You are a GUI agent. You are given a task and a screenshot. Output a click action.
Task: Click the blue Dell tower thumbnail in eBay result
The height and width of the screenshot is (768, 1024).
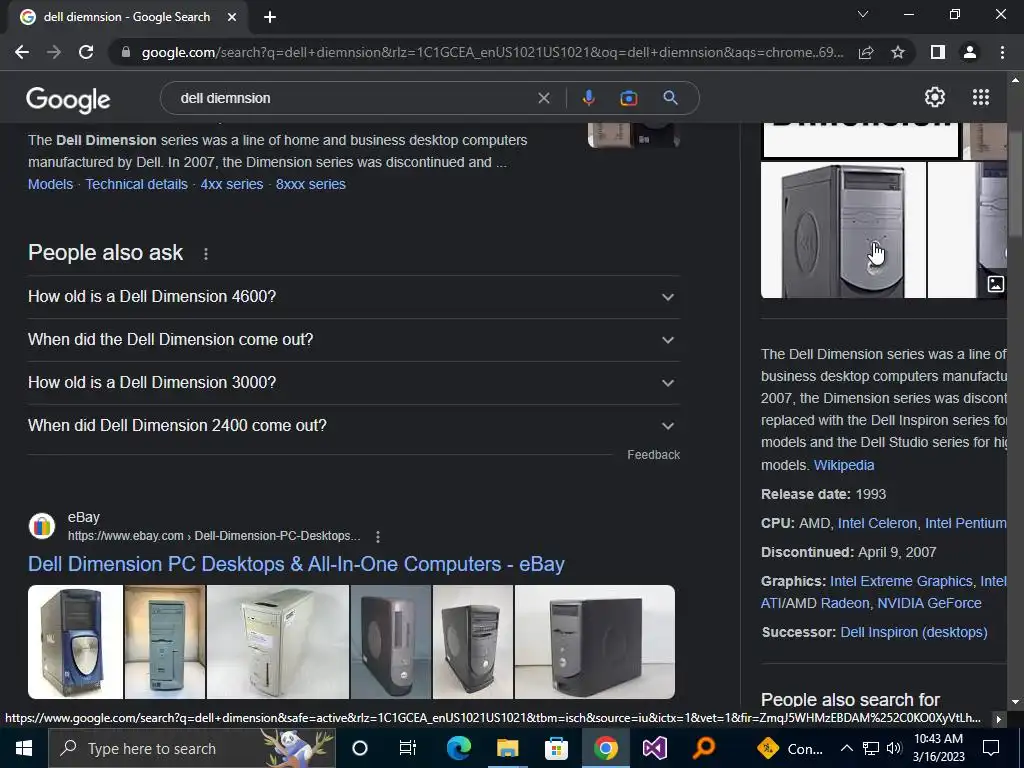tap(75, 642)
